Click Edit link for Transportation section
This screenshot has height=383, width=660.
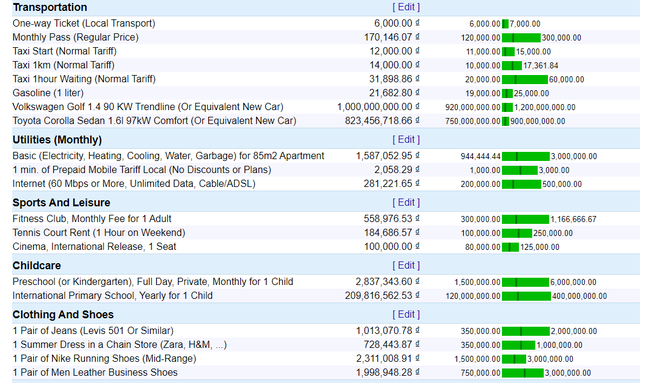point(406,7)
